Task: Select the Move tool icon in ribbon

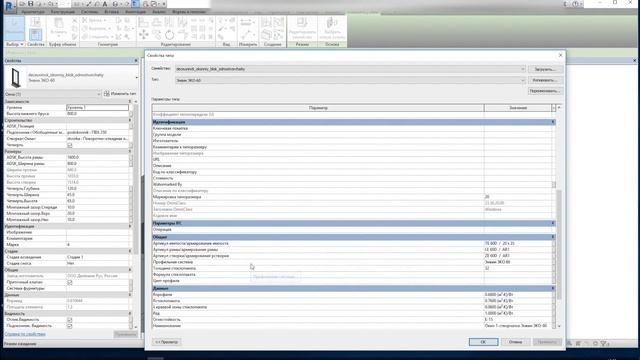Action: tap(144, 35)
